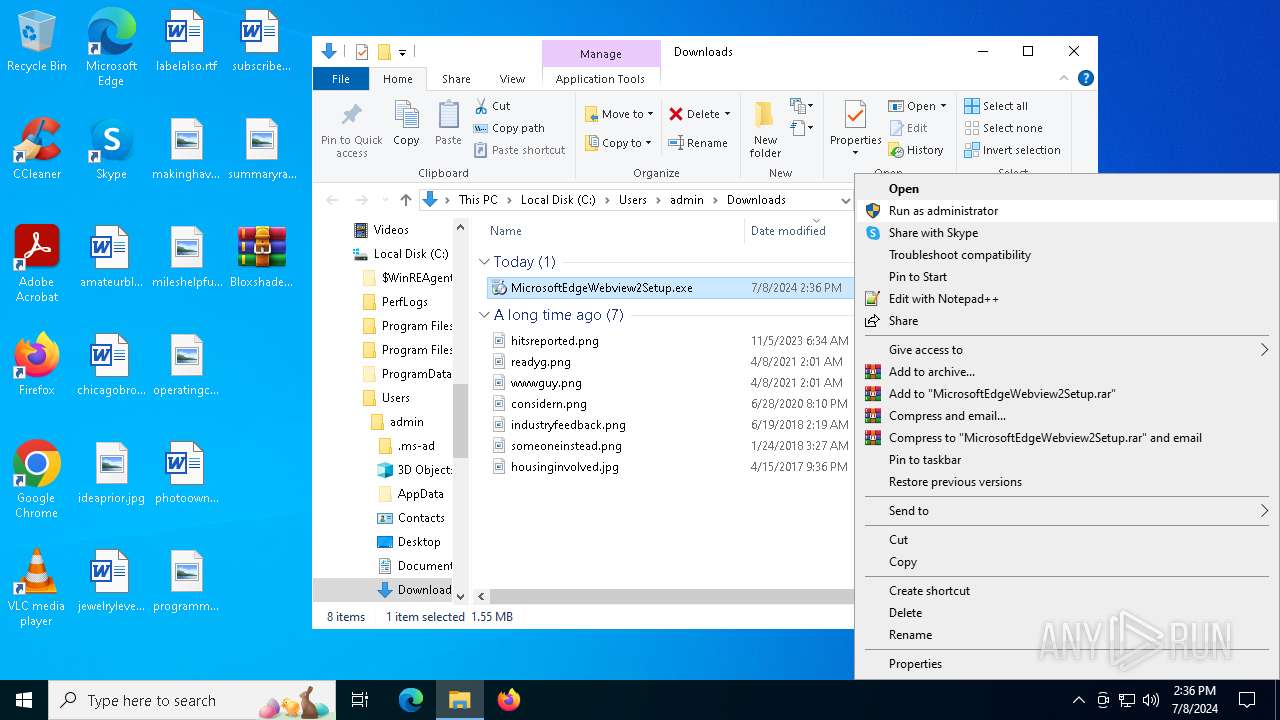The width and height of the screenshot is (1280, 720).
Task: Click the red Delete ribbon icon
Action: tap(676, 114)
